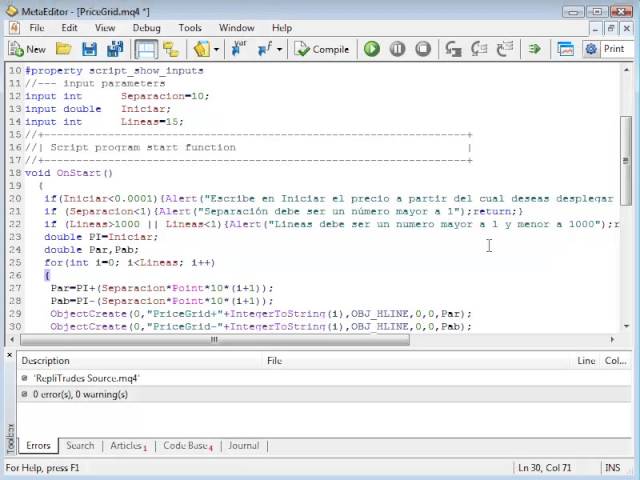Click the MQL wizard styler icon
640x480 pixels.
(202, 49)
